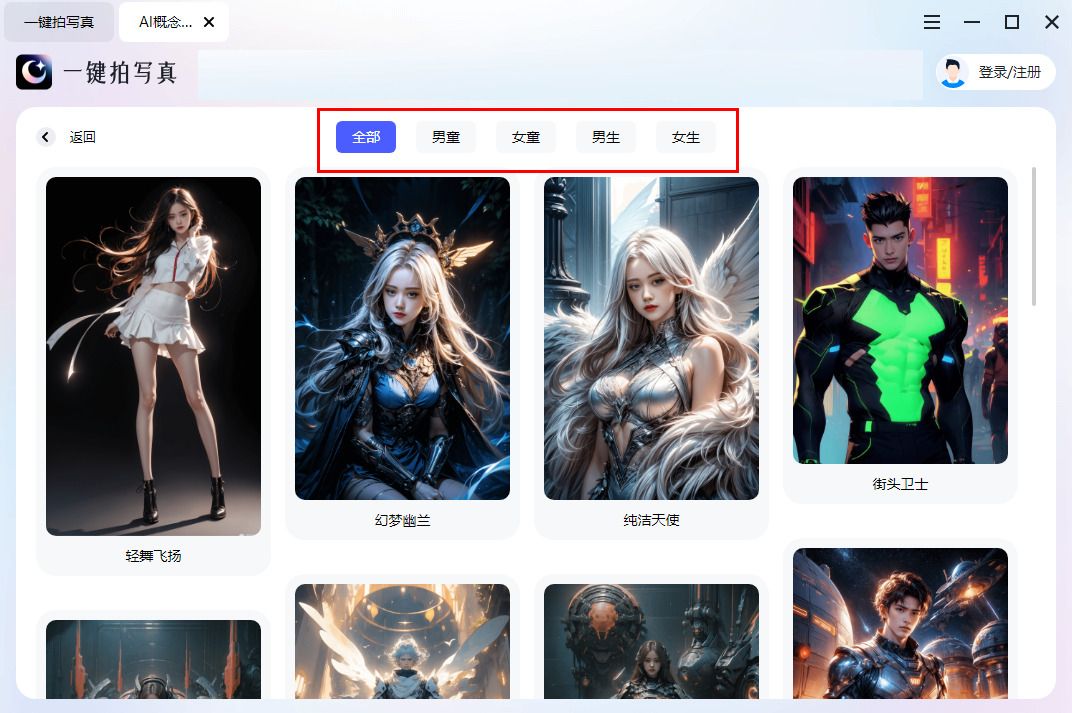Click the 一键拍写真 app title text

(x=120, y=72)
